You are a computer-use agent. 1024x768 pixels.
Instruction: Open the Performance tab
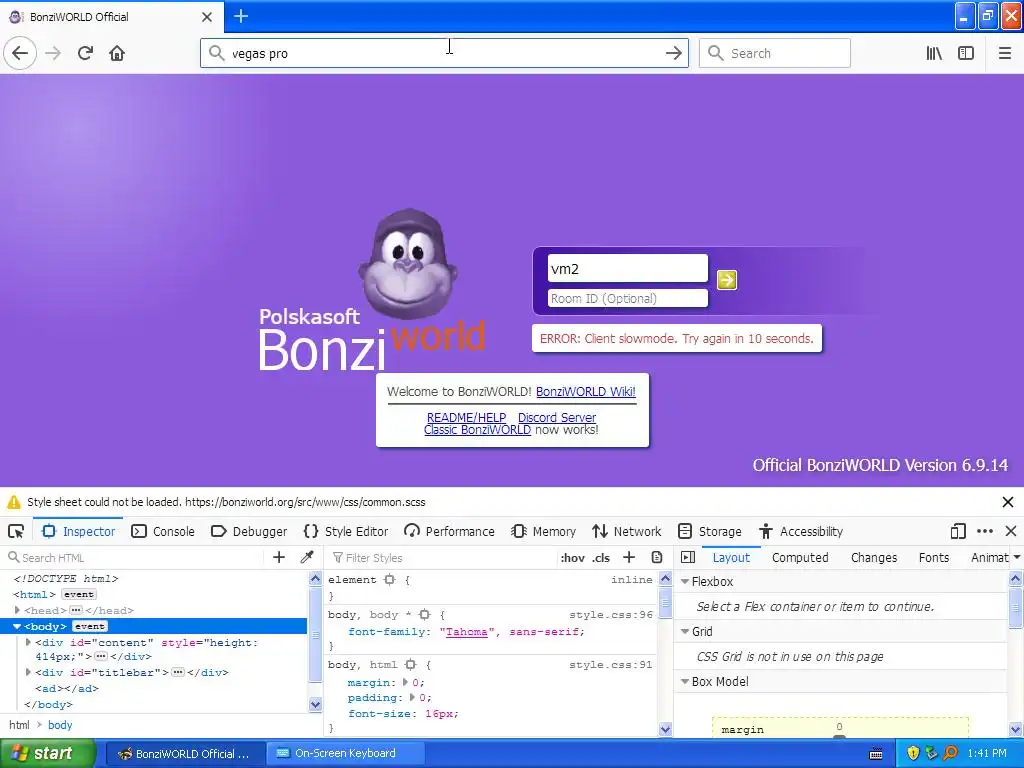449,532
